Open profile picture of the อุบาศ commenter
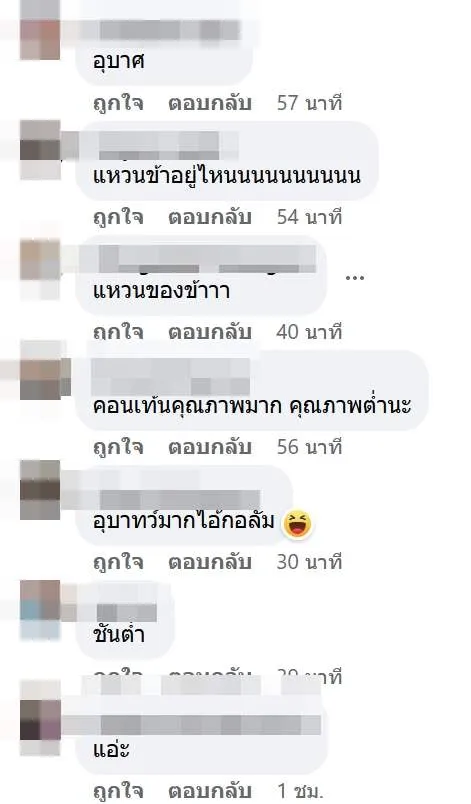The width and height of the screenshot is (471, 804). click(x=40, y=40)
